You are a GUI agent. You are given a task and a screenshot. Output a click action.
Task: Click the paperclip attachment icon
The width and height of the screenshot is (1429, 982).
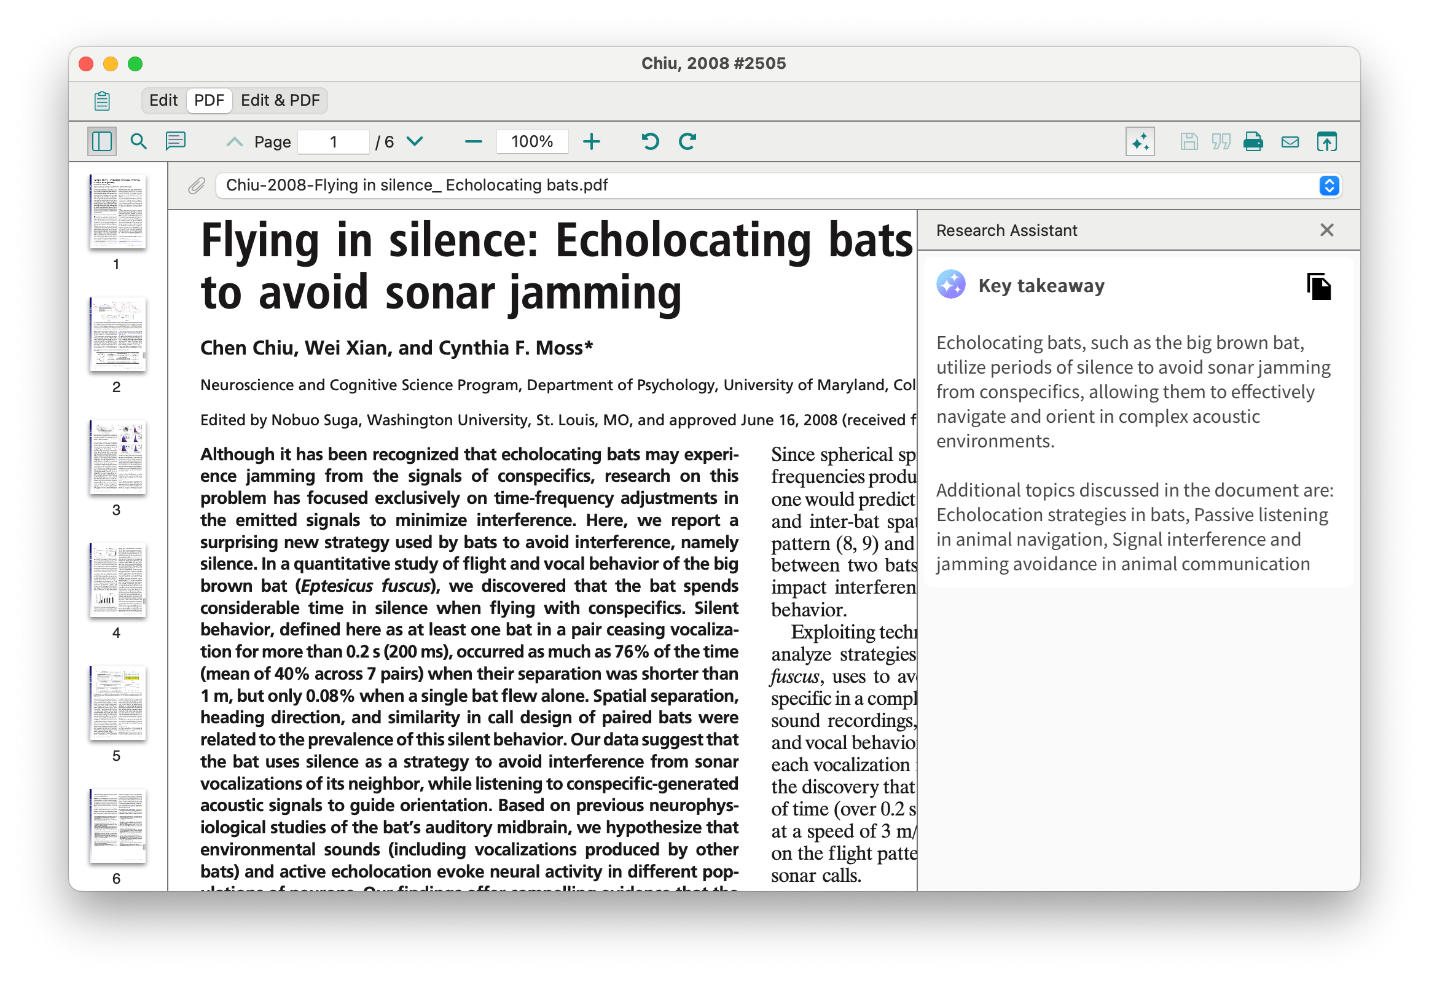pos(196,185)
